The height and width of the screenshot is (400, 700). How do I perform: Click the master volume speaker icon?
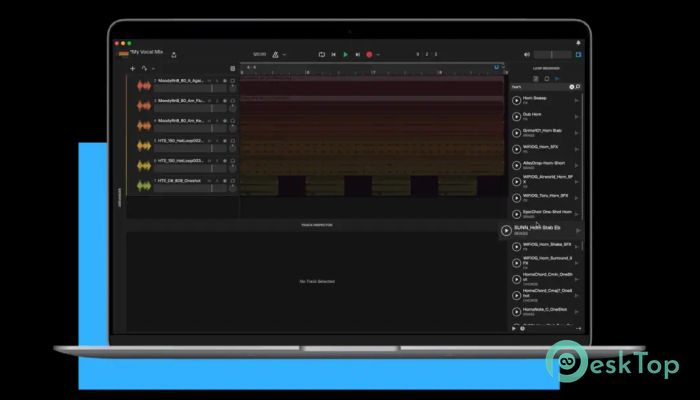point(527,54)
